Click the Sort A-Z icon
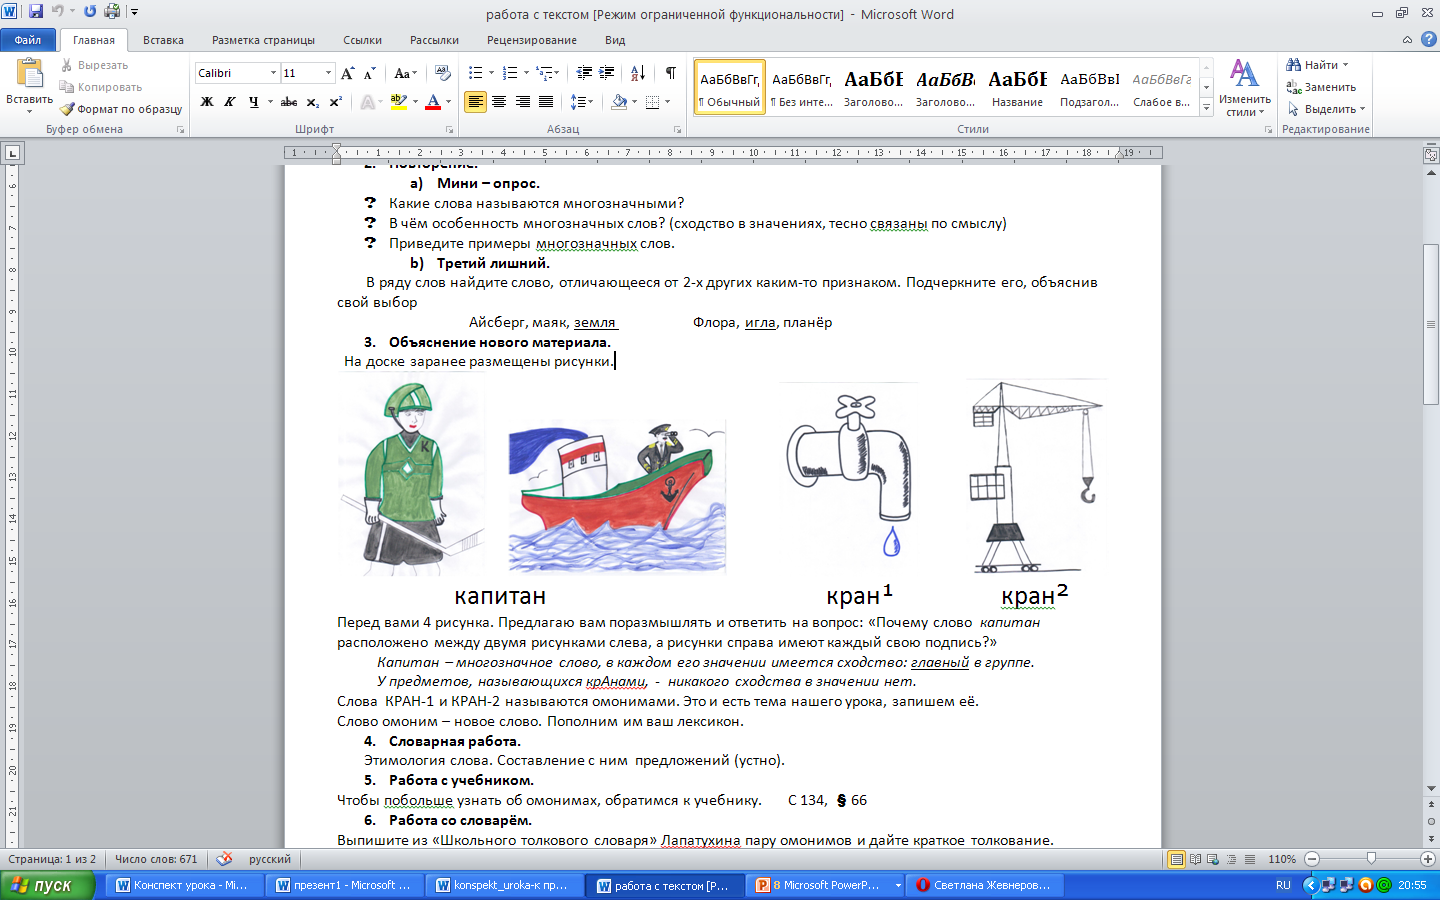 [637, 73]
